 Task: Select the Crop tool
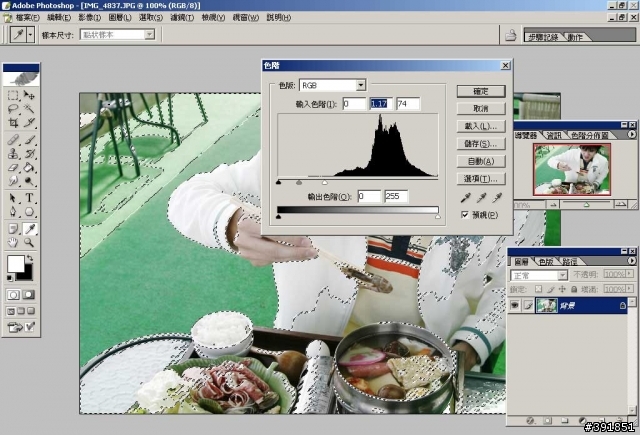(13, 122)
